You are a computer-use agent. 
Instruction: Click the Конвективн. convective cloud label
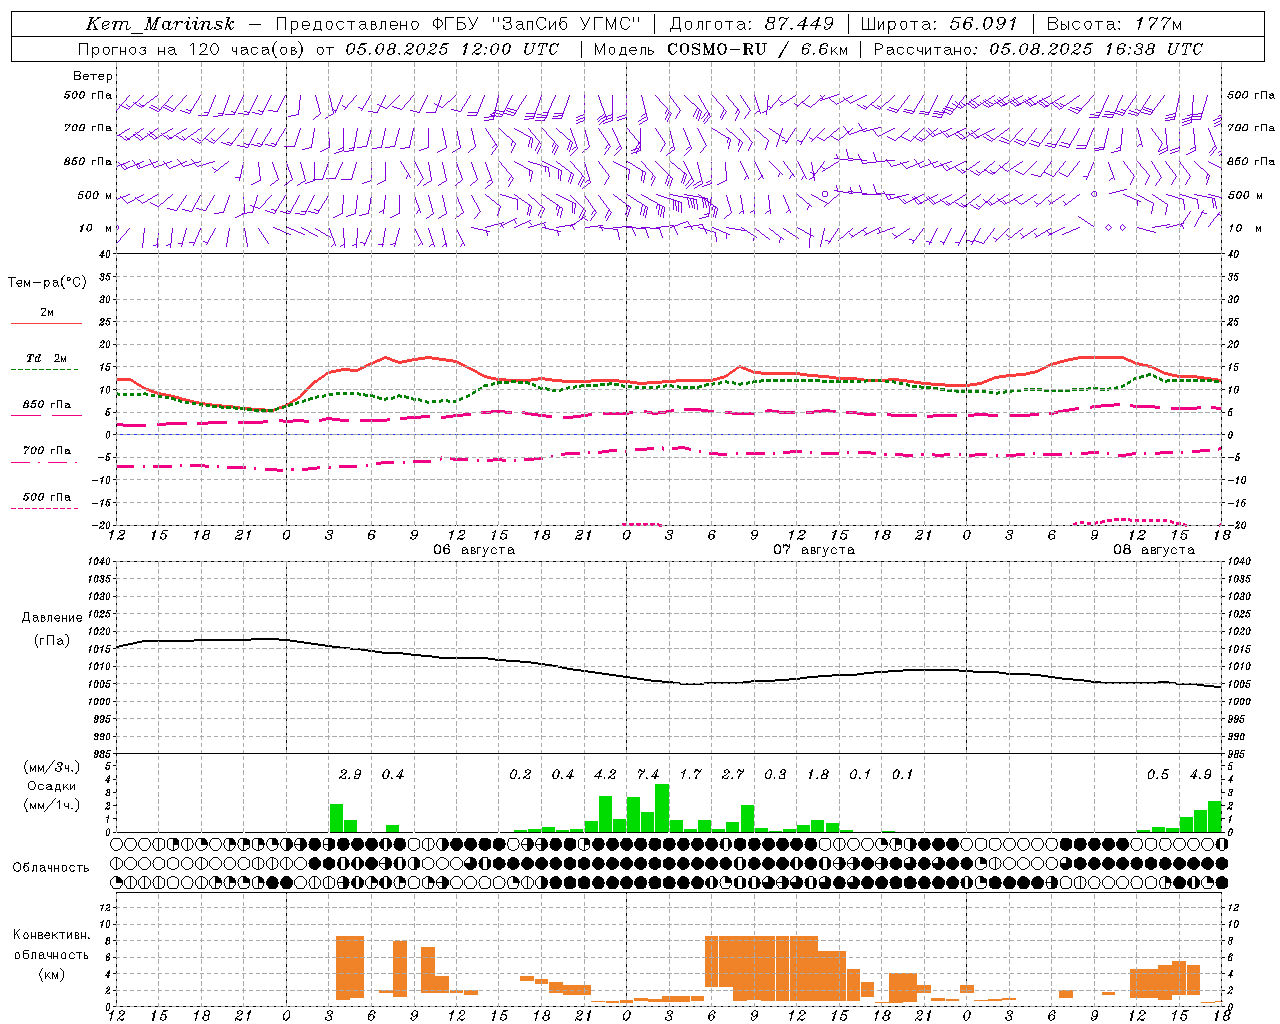(51, 935)
